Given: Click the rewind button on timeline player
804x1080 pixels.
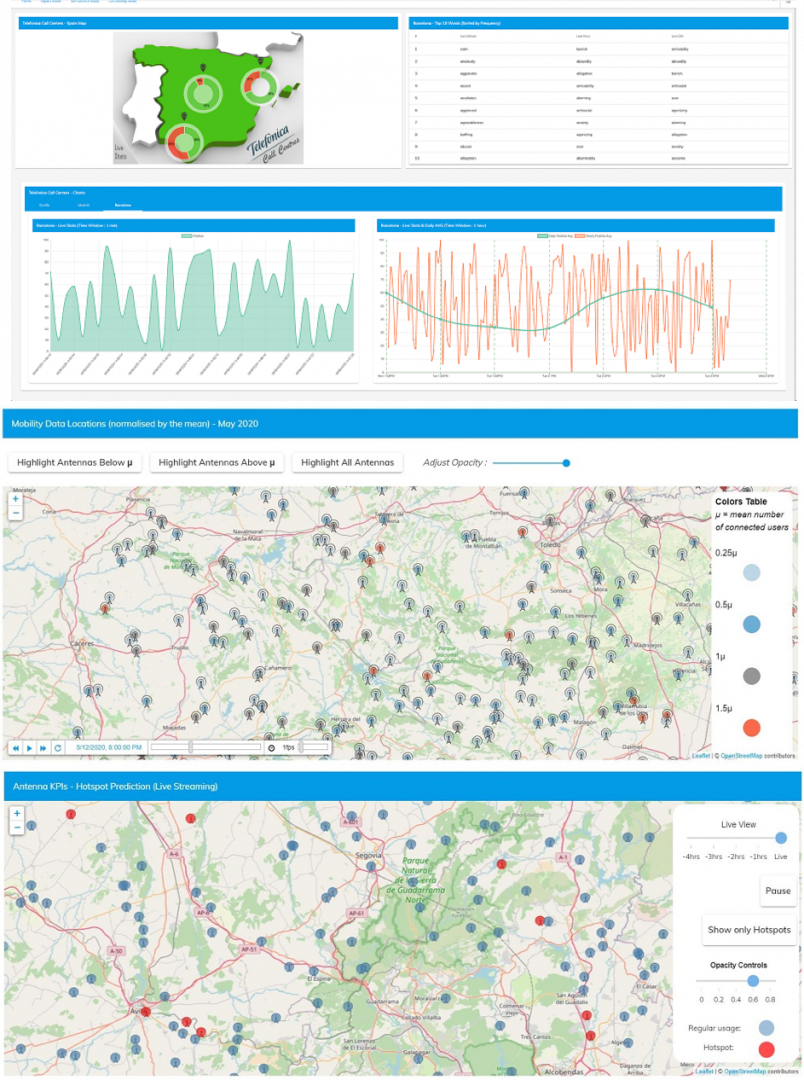Looking at the screenshot, I should (16, 748).
